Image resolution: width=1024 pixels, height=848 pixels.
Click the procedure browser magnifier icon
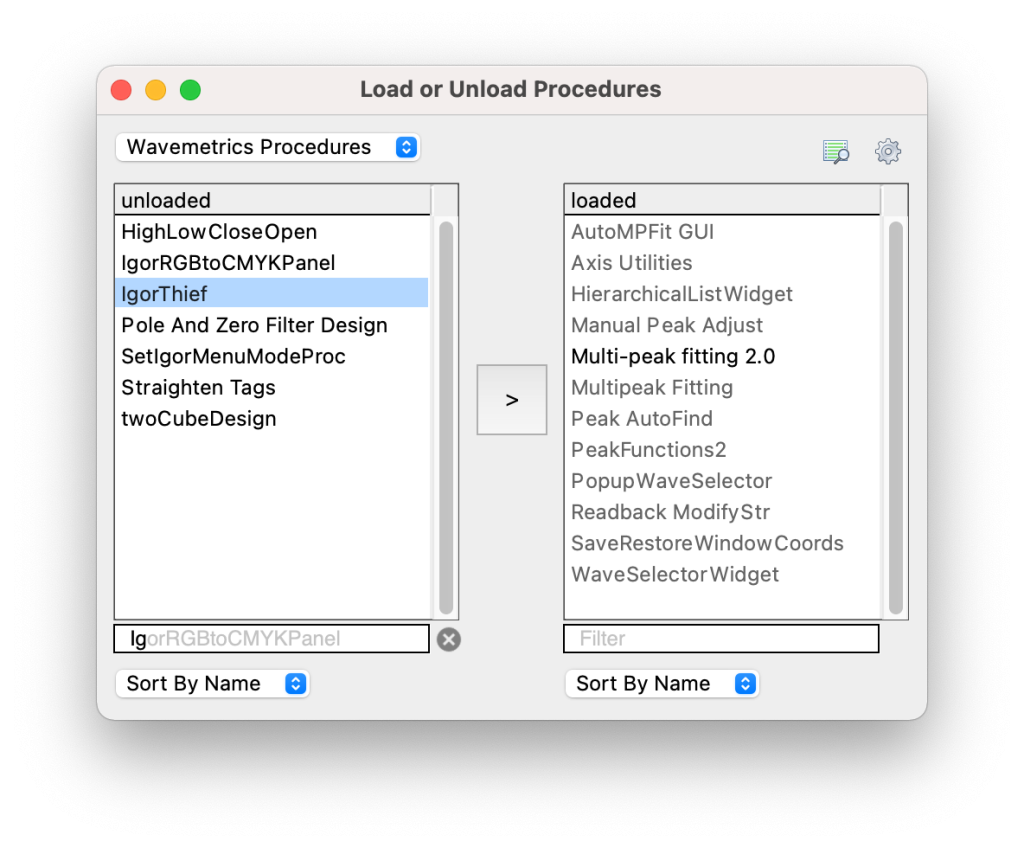[x=836, y=152]
